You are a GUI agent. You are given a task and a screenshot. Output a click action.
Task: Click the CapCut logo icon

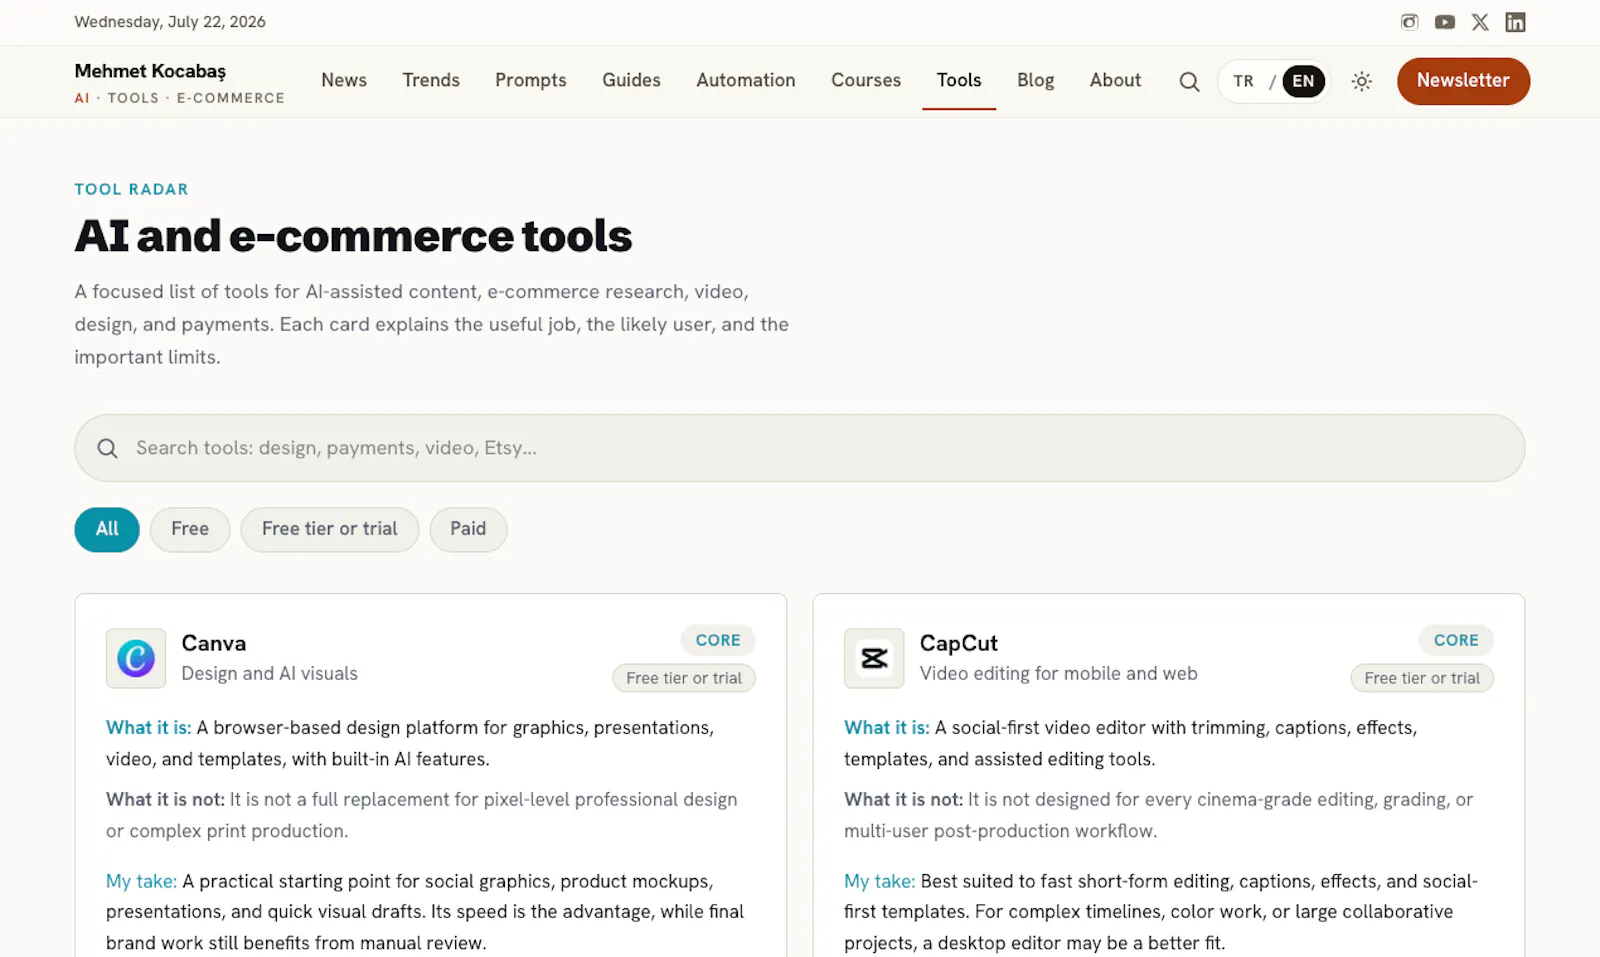[874, 658]
